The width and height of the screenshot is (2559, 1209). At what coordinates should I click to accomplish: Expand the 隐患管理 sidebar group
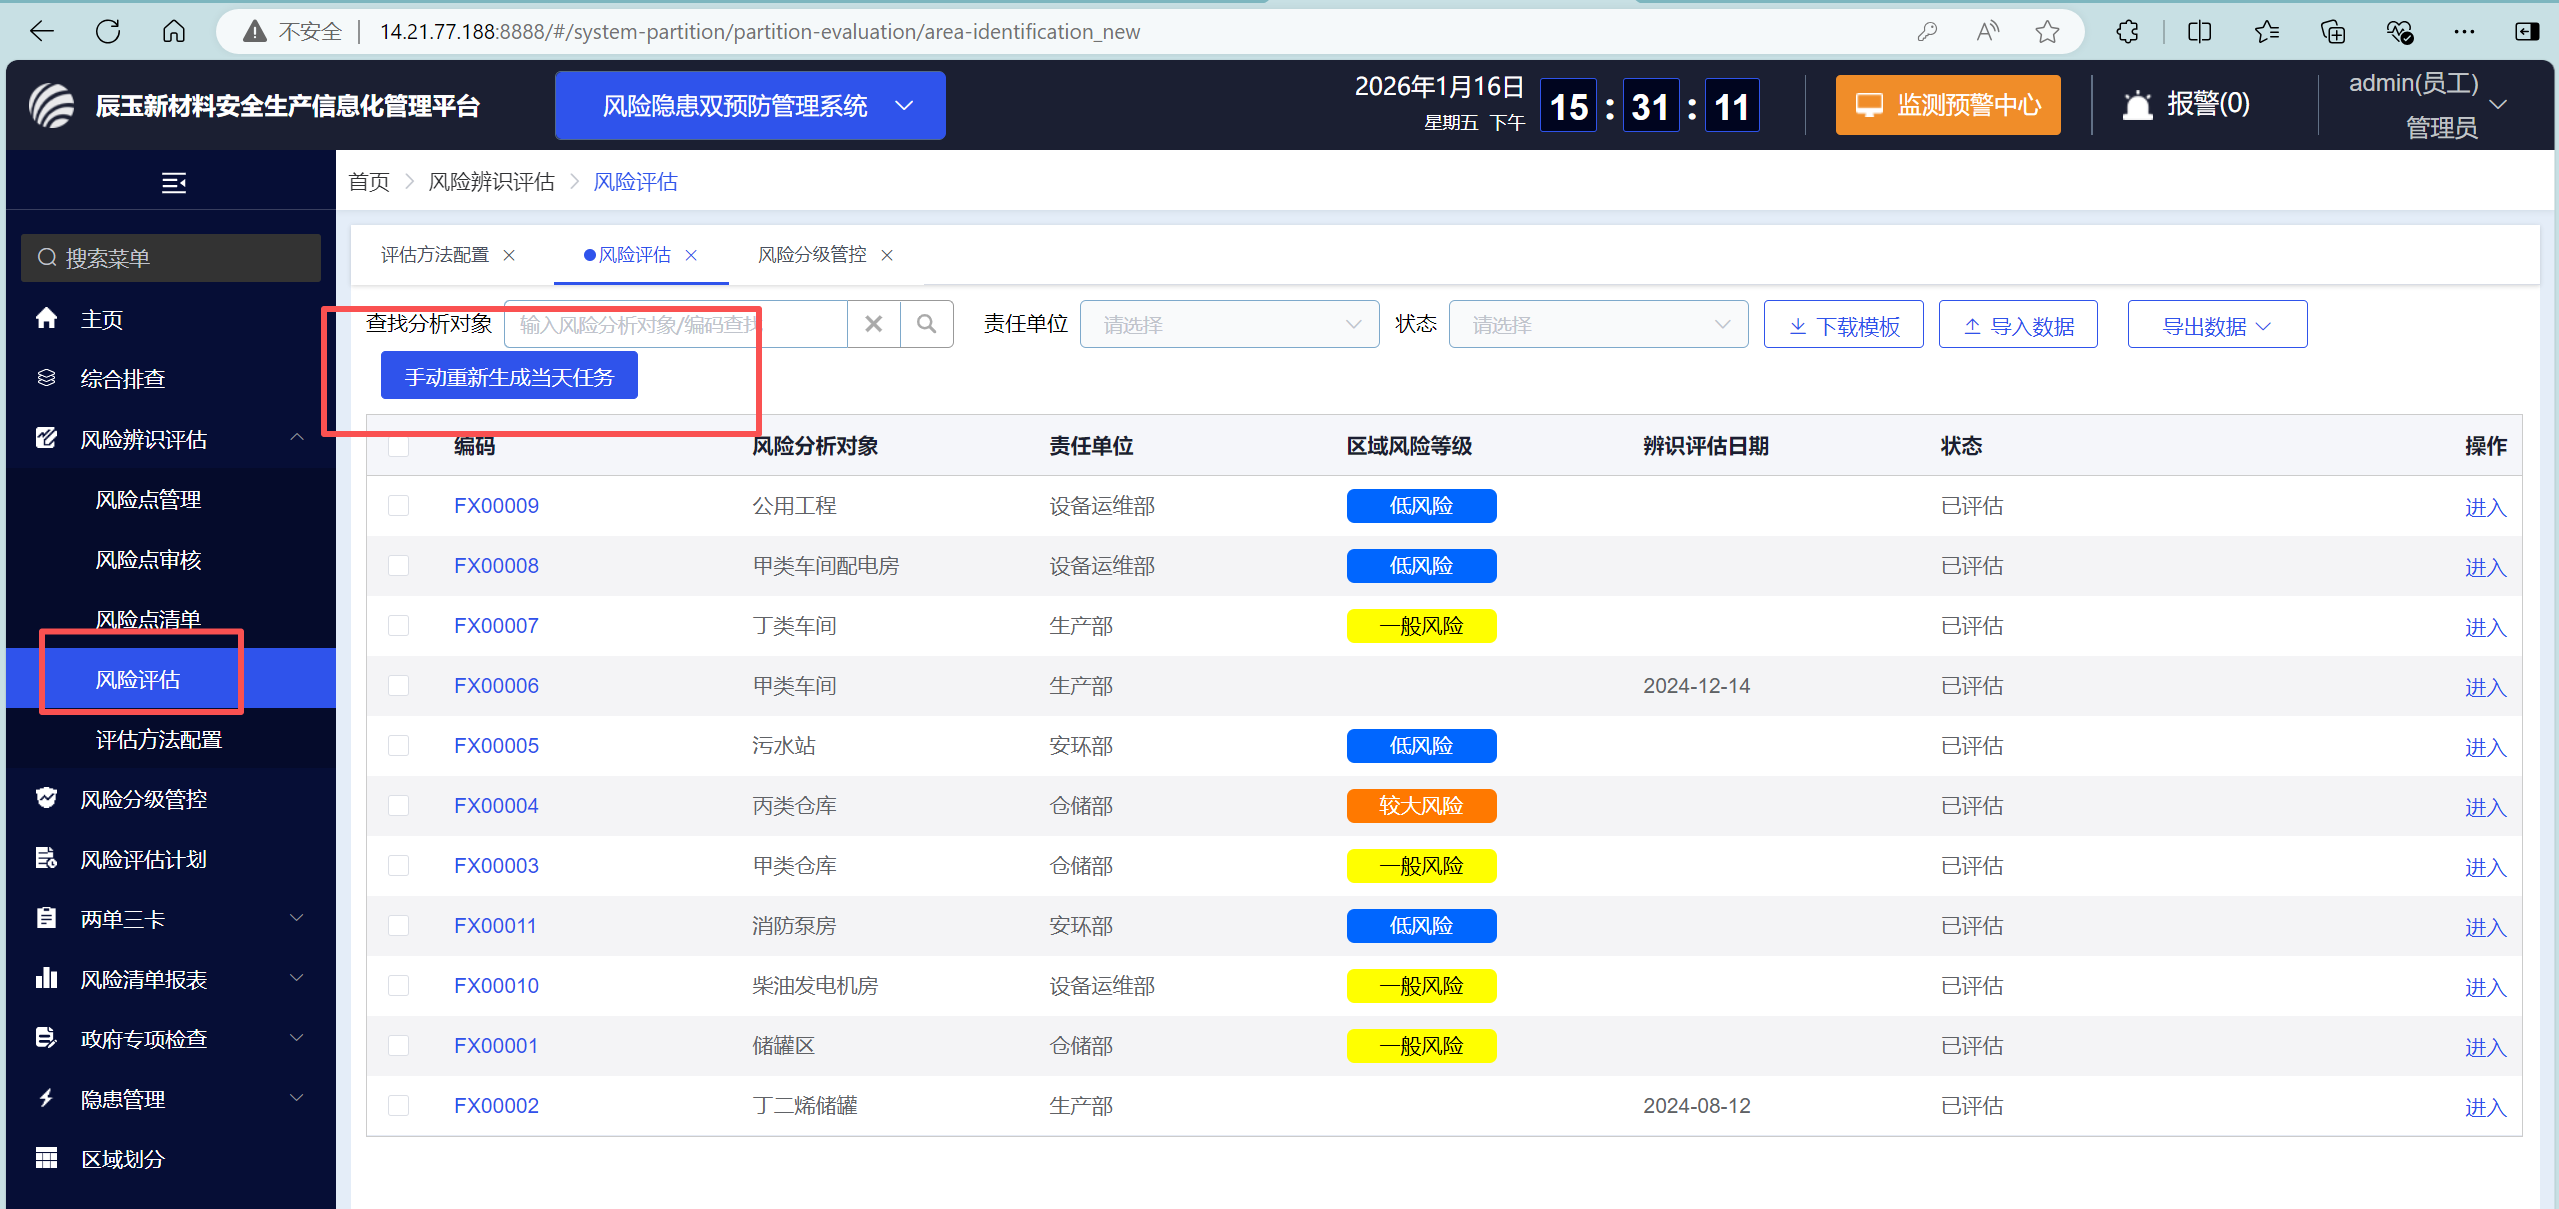click(171, 1099)
